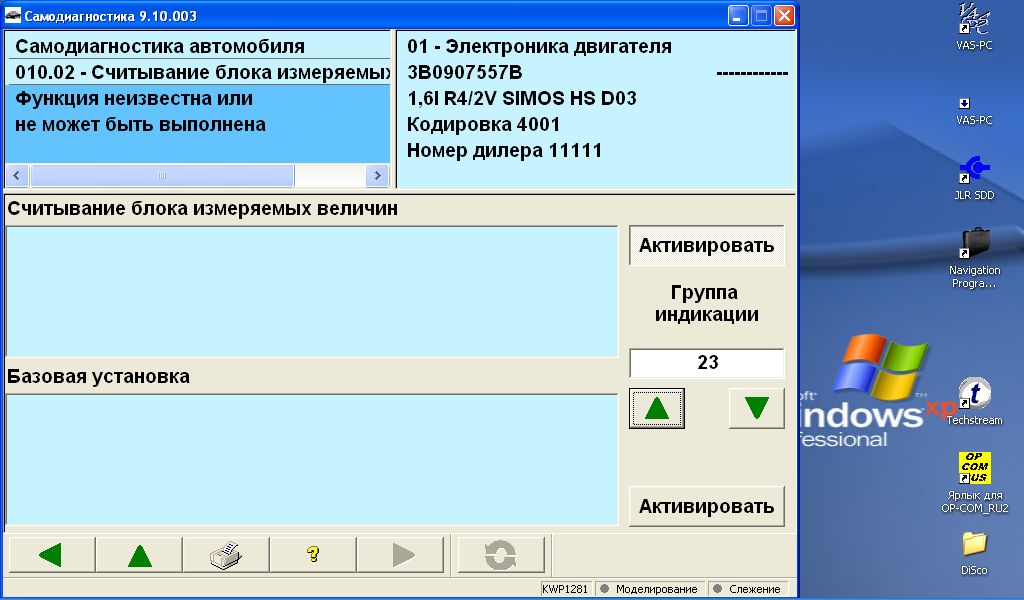Open help with the yellow question mark
Image resolution: width=1024 pixels, height=600 pixels.
pyautogui.click(x=313, y=555)
